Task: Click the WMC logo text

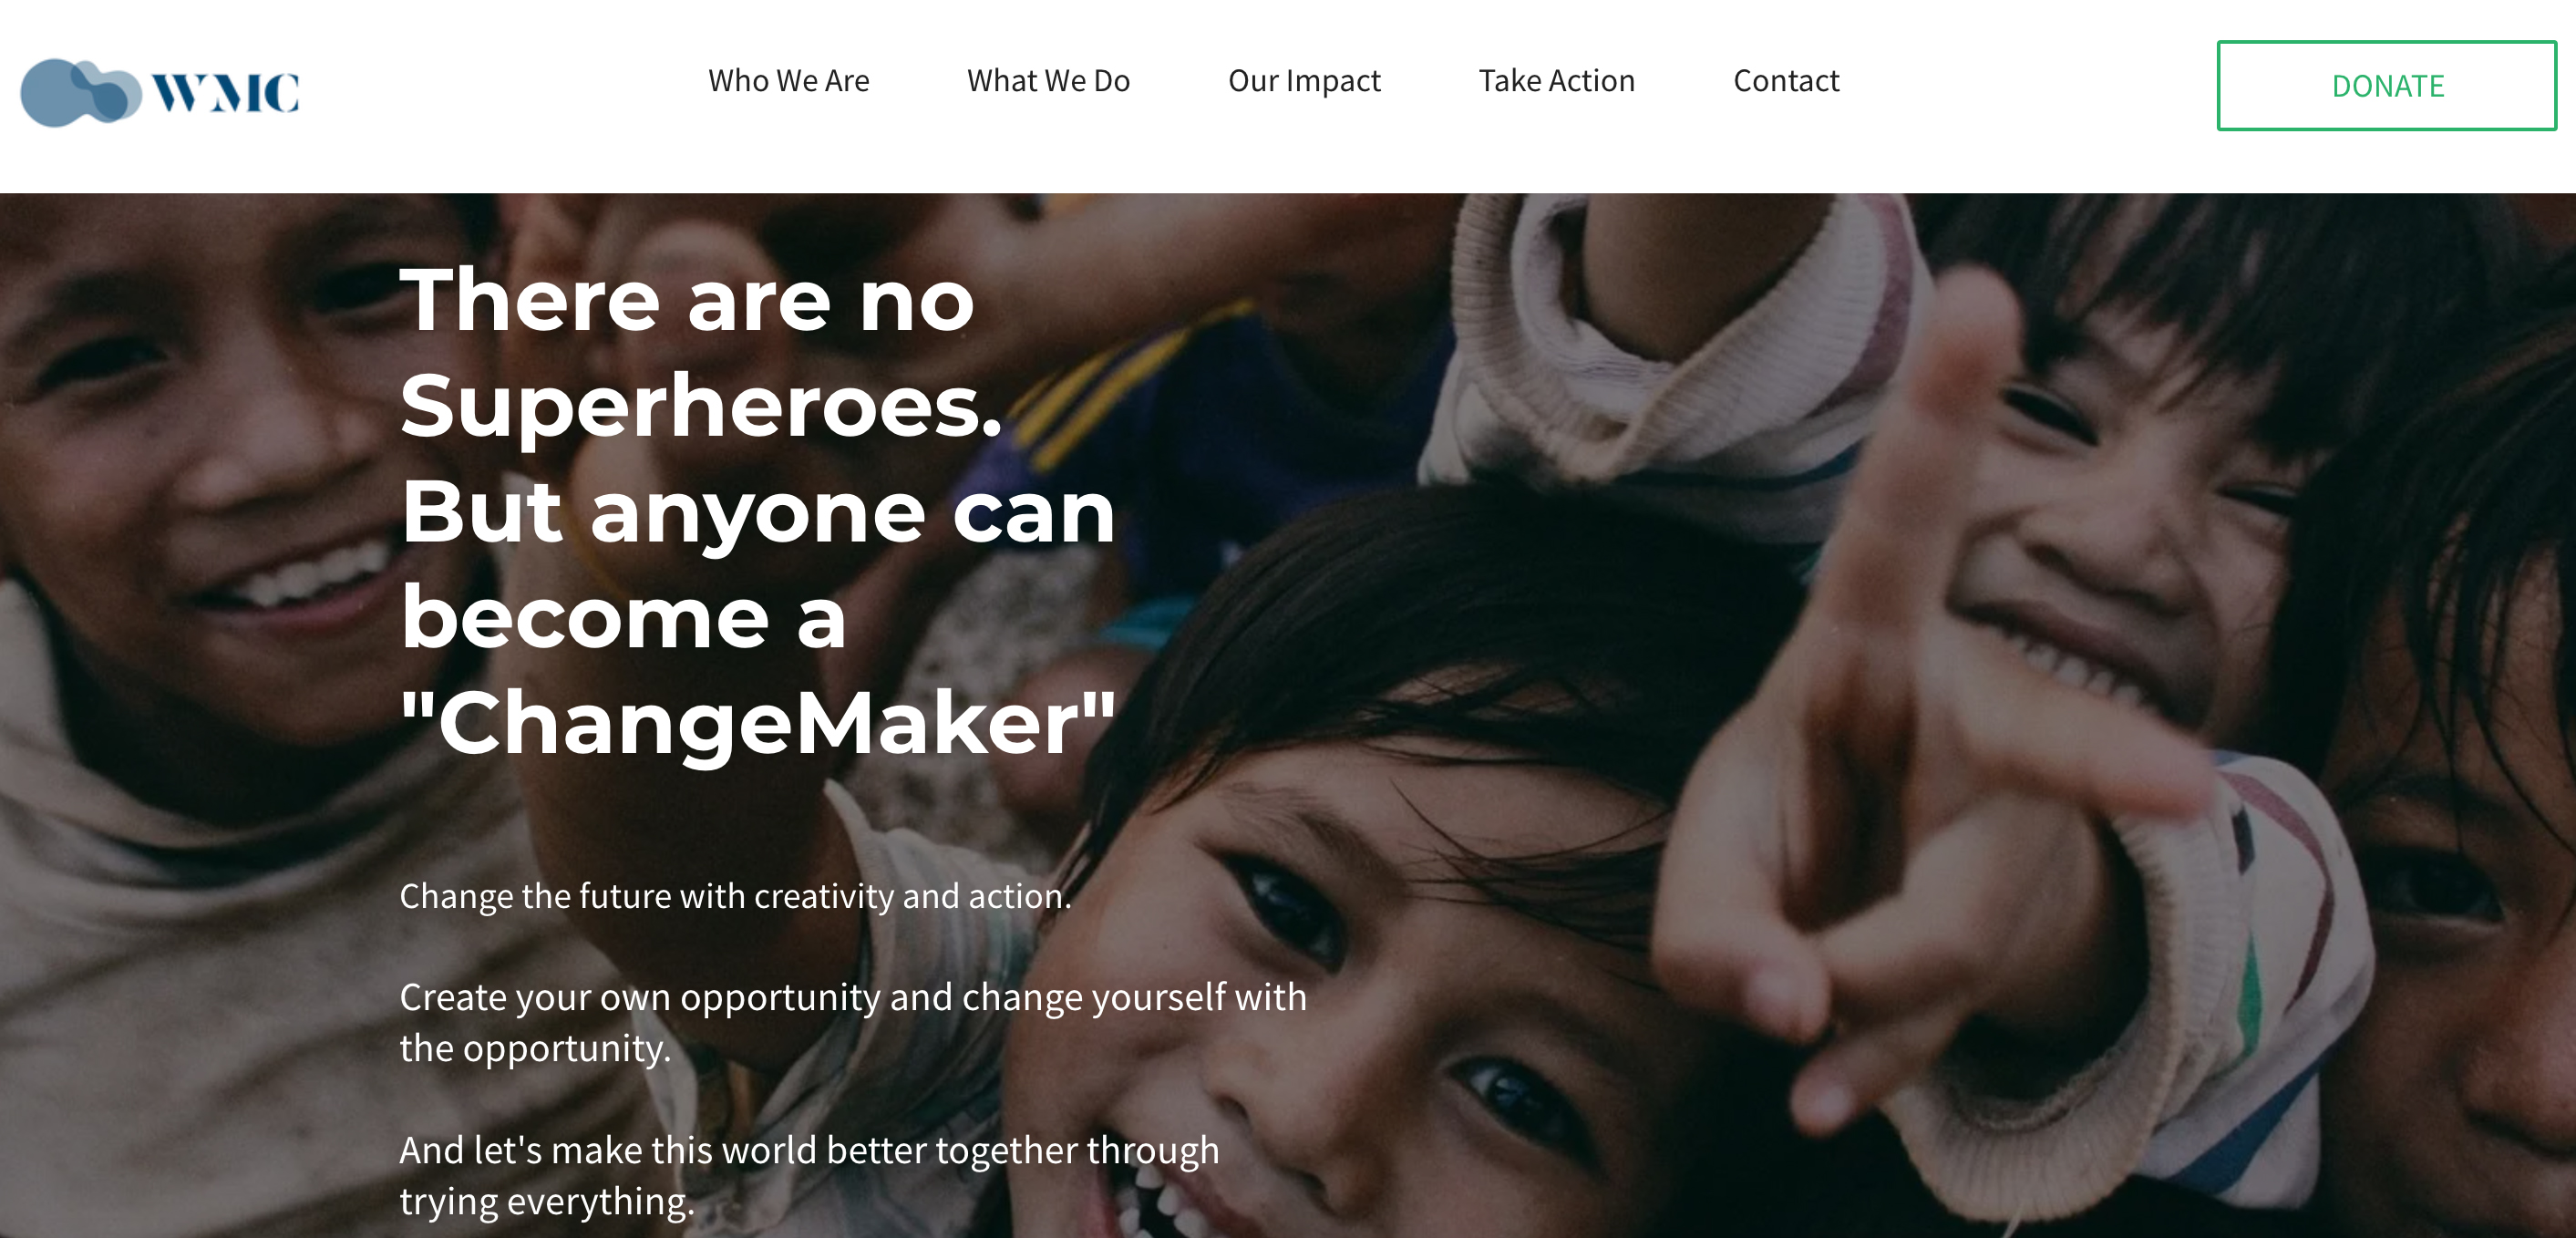Action: [x=225, y=92]
